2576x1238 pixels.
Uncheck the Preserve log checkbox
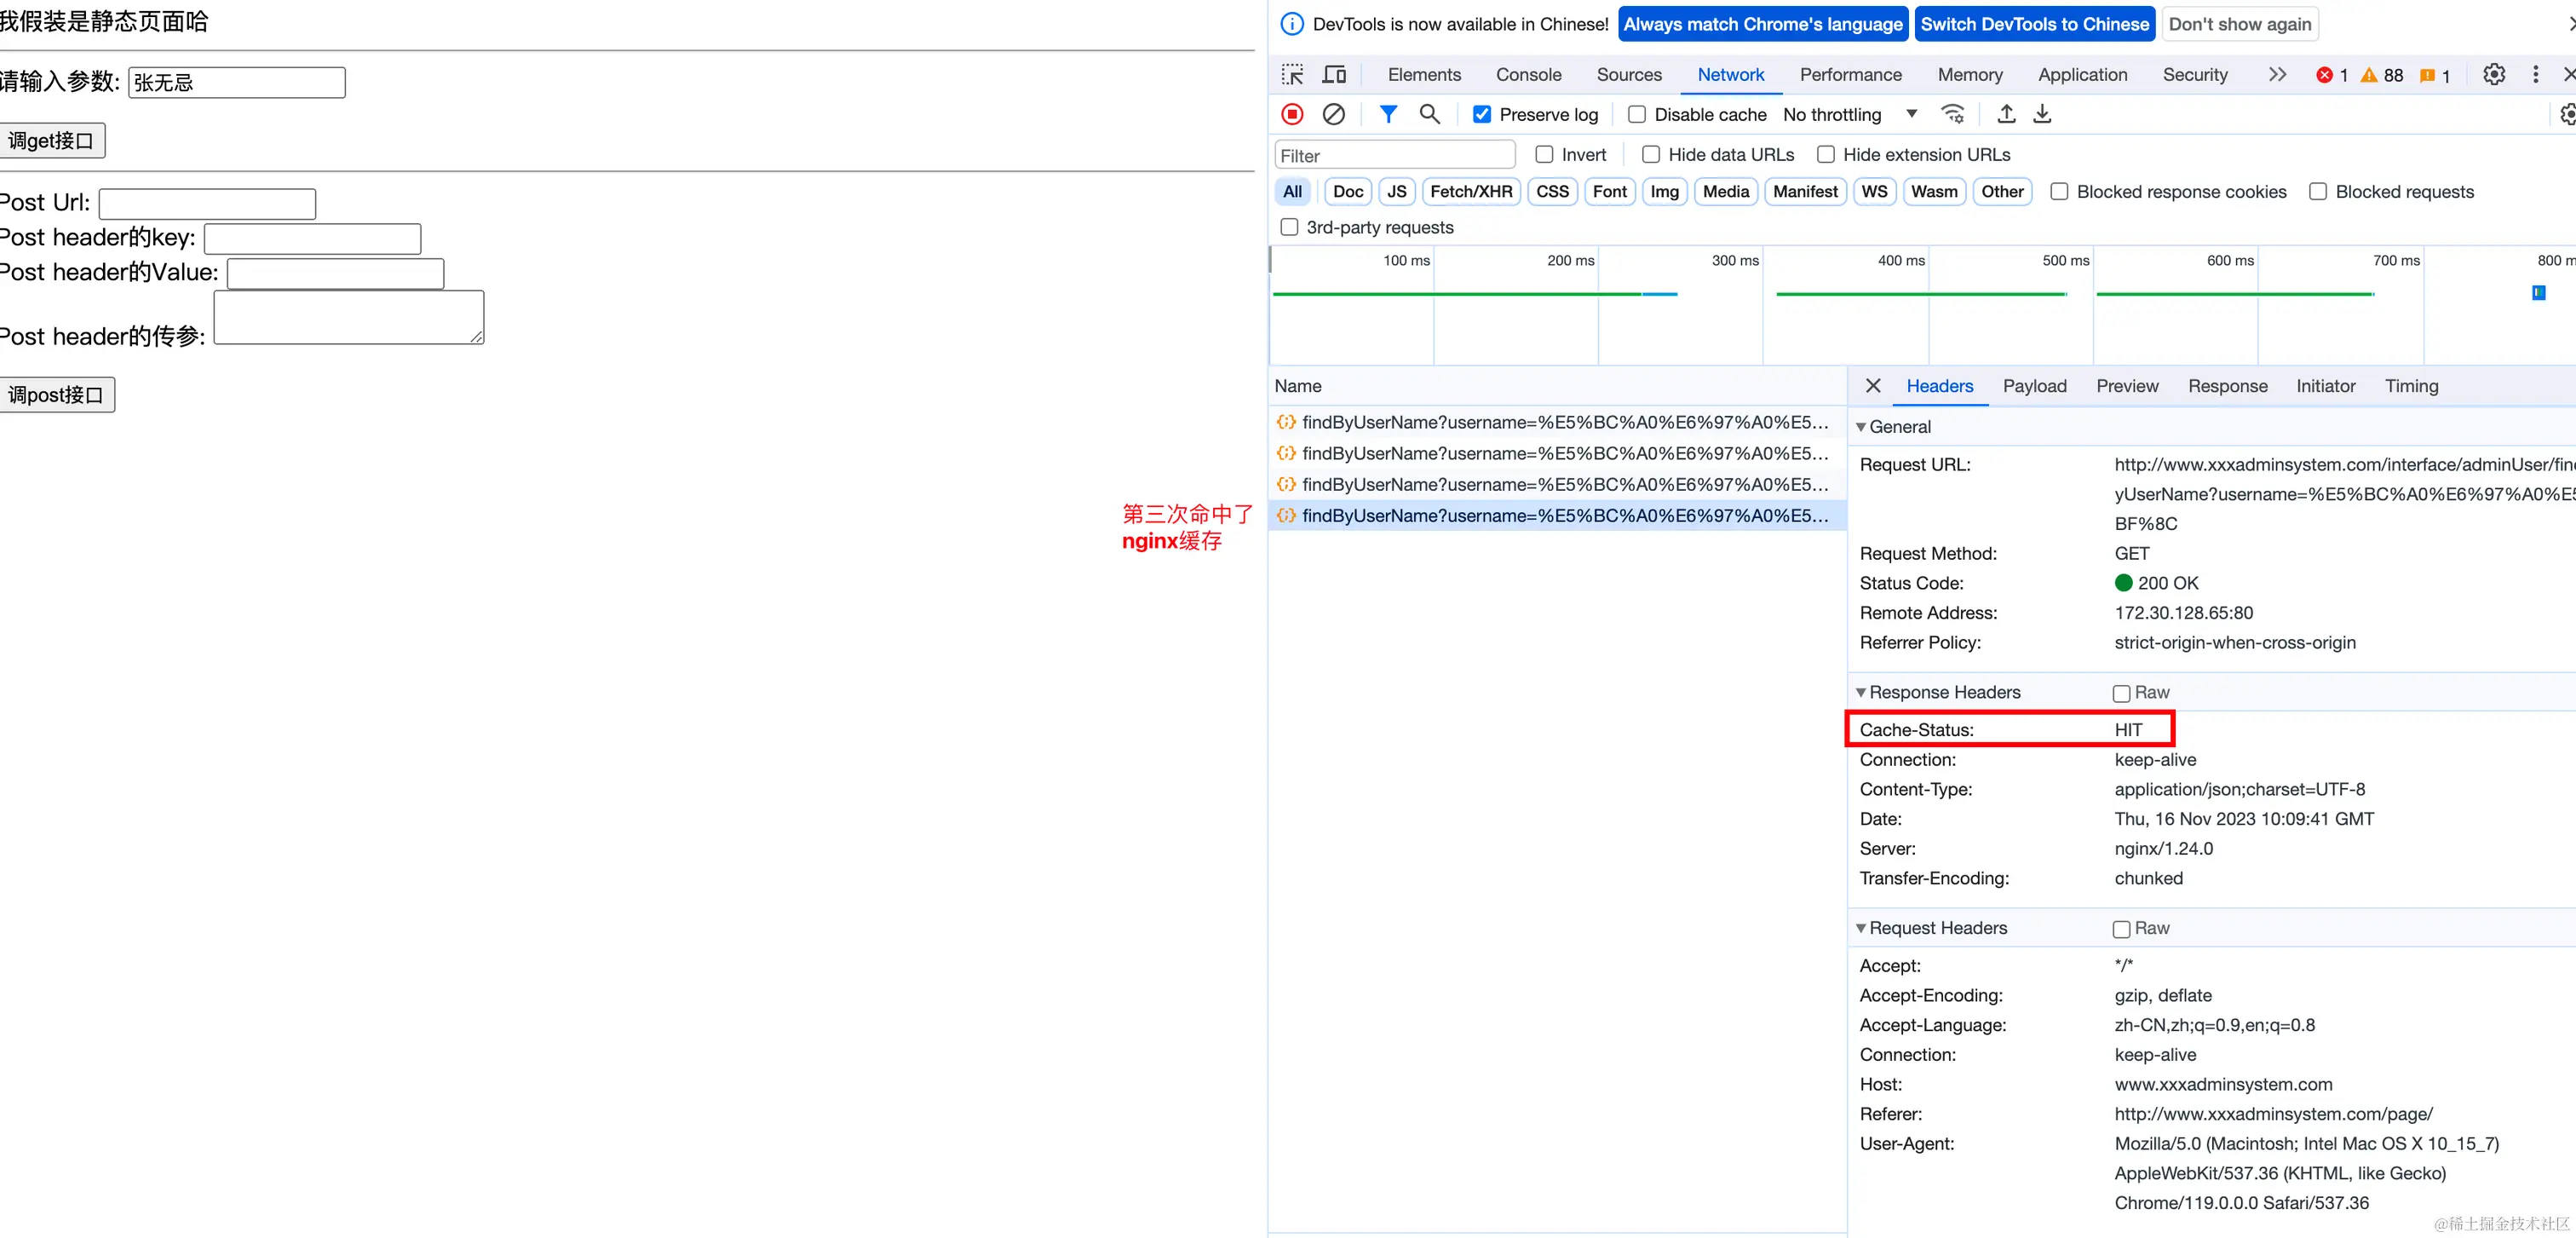(x=1482, y=115)
